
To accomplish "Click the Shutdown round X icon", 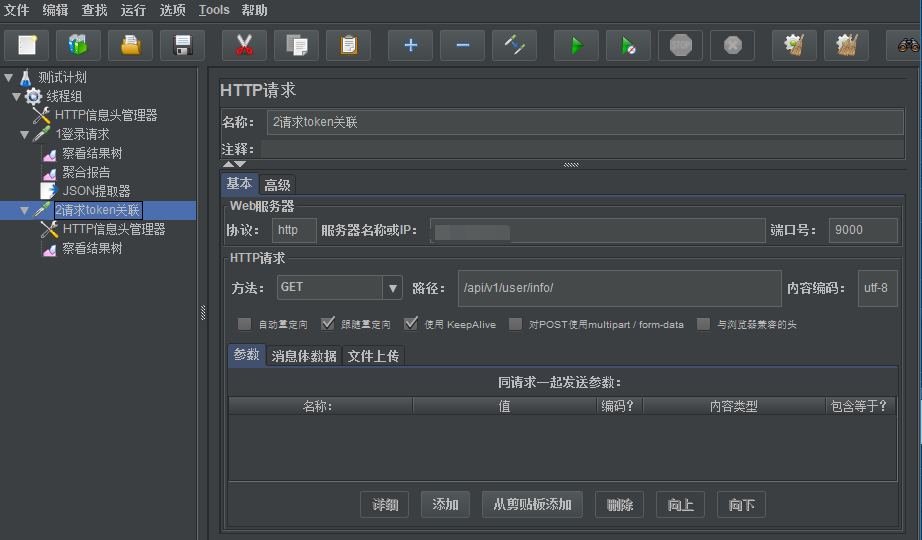I will point(733,45).
